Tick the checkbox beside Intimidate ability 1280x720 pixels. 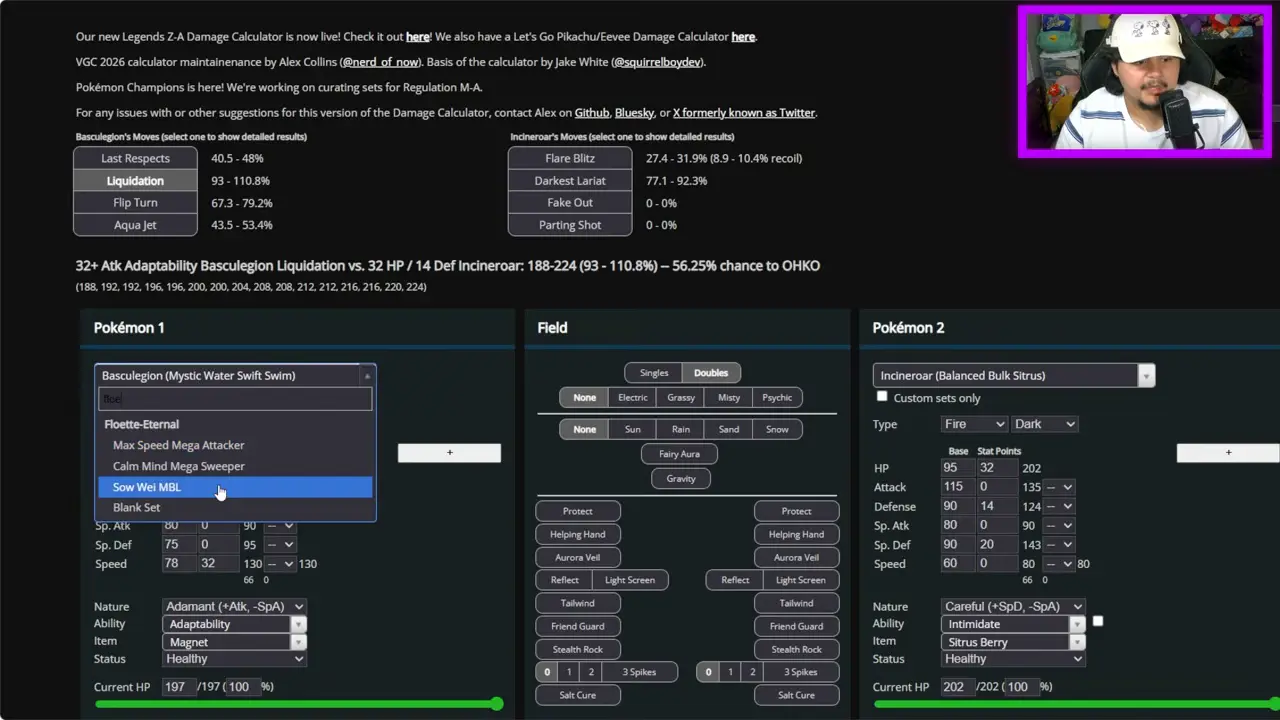[x=1098, y=621]
